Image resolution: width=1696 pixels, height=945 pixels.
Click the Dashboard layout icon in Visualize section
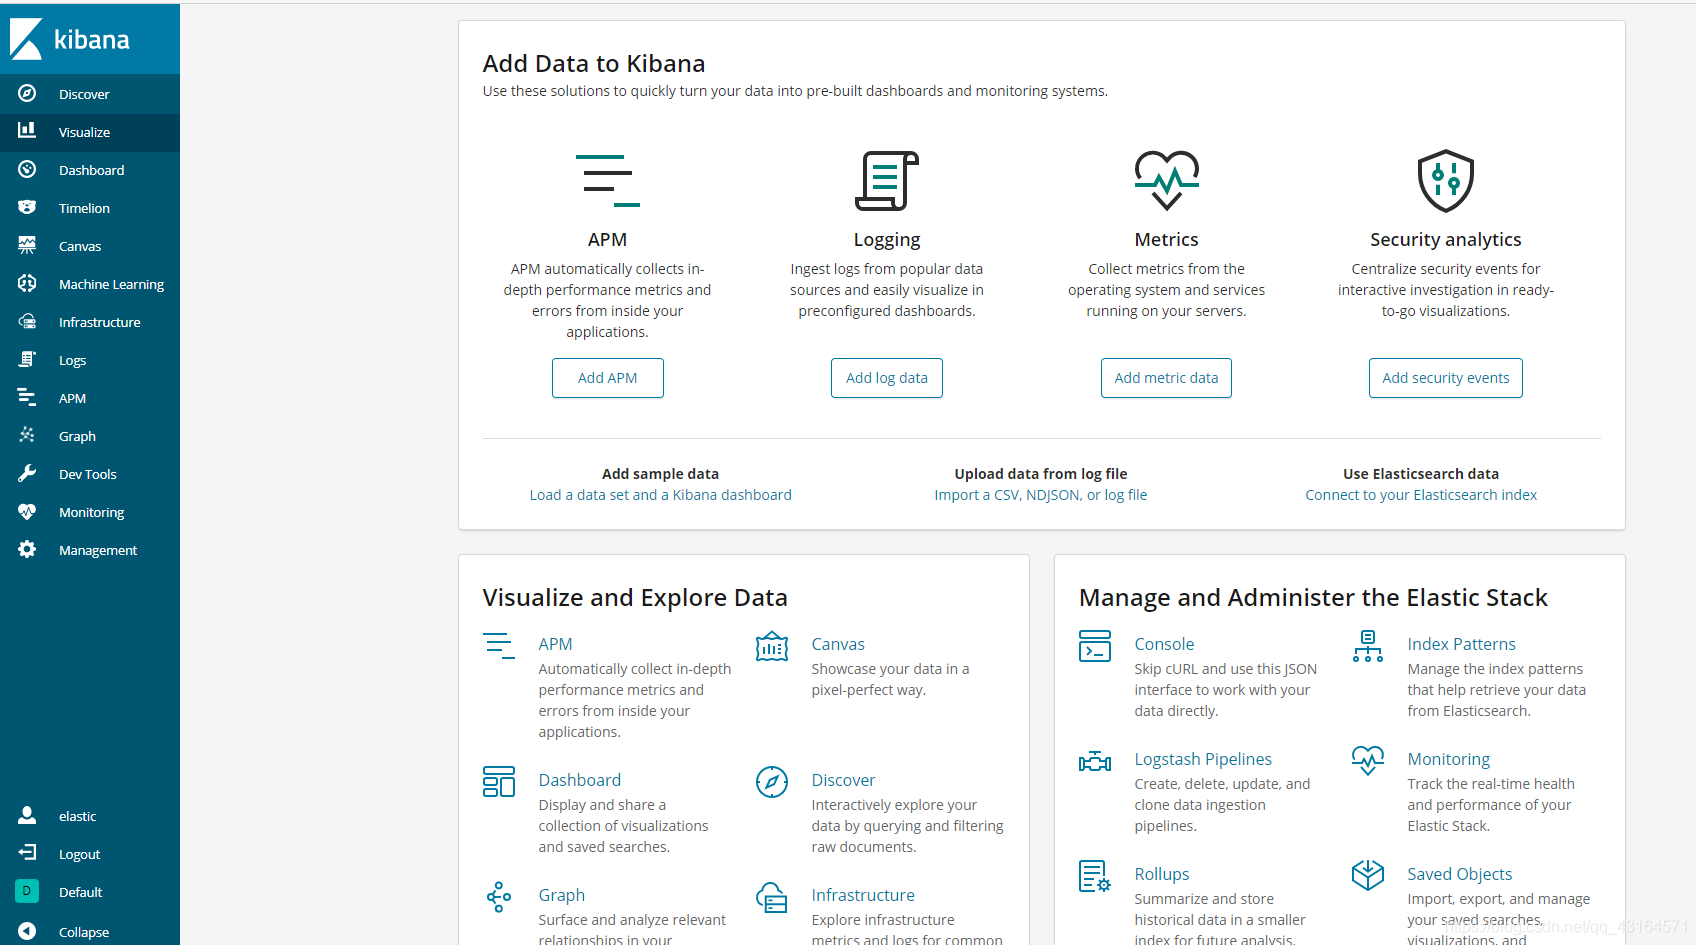(x=499, y=781)
